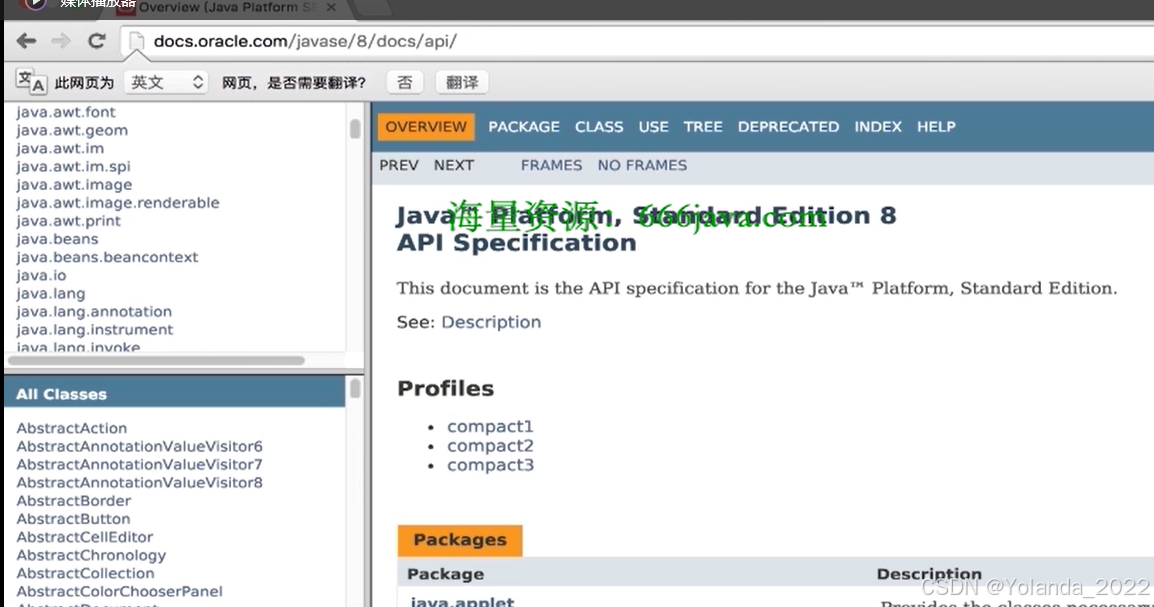Select the Packages table tab

click(x=460, y=540)
